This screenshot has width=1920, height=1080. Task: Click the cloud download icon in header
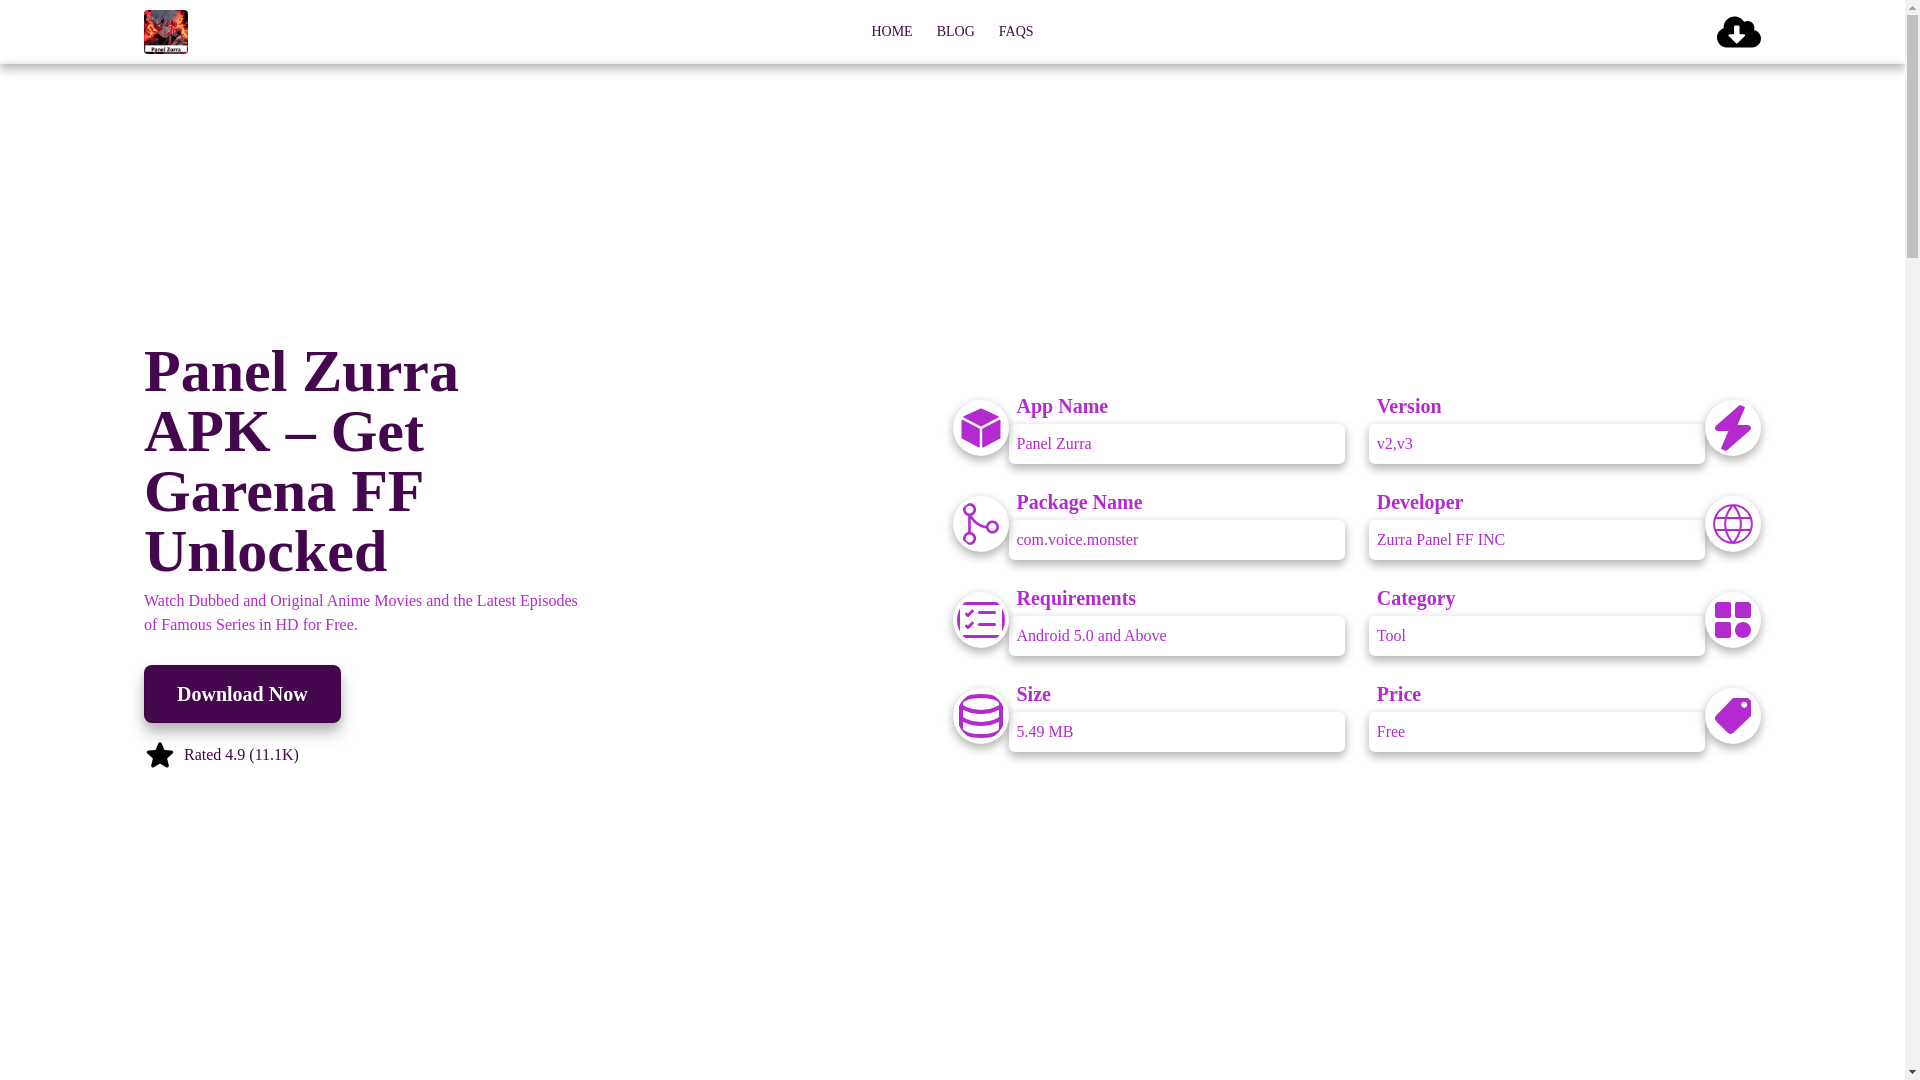(1738, 32)
